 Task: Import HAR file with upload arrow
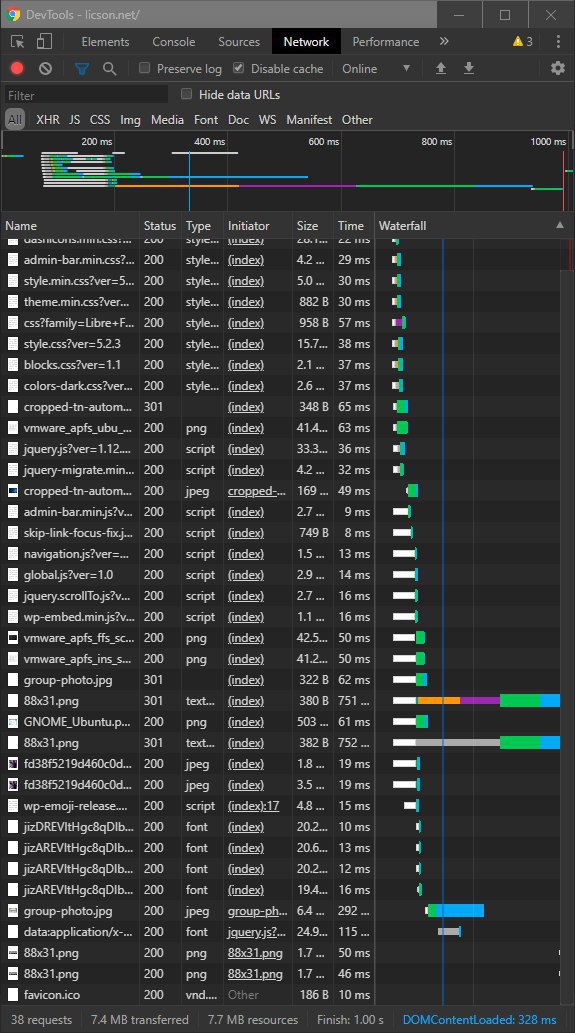coord(441,69)
